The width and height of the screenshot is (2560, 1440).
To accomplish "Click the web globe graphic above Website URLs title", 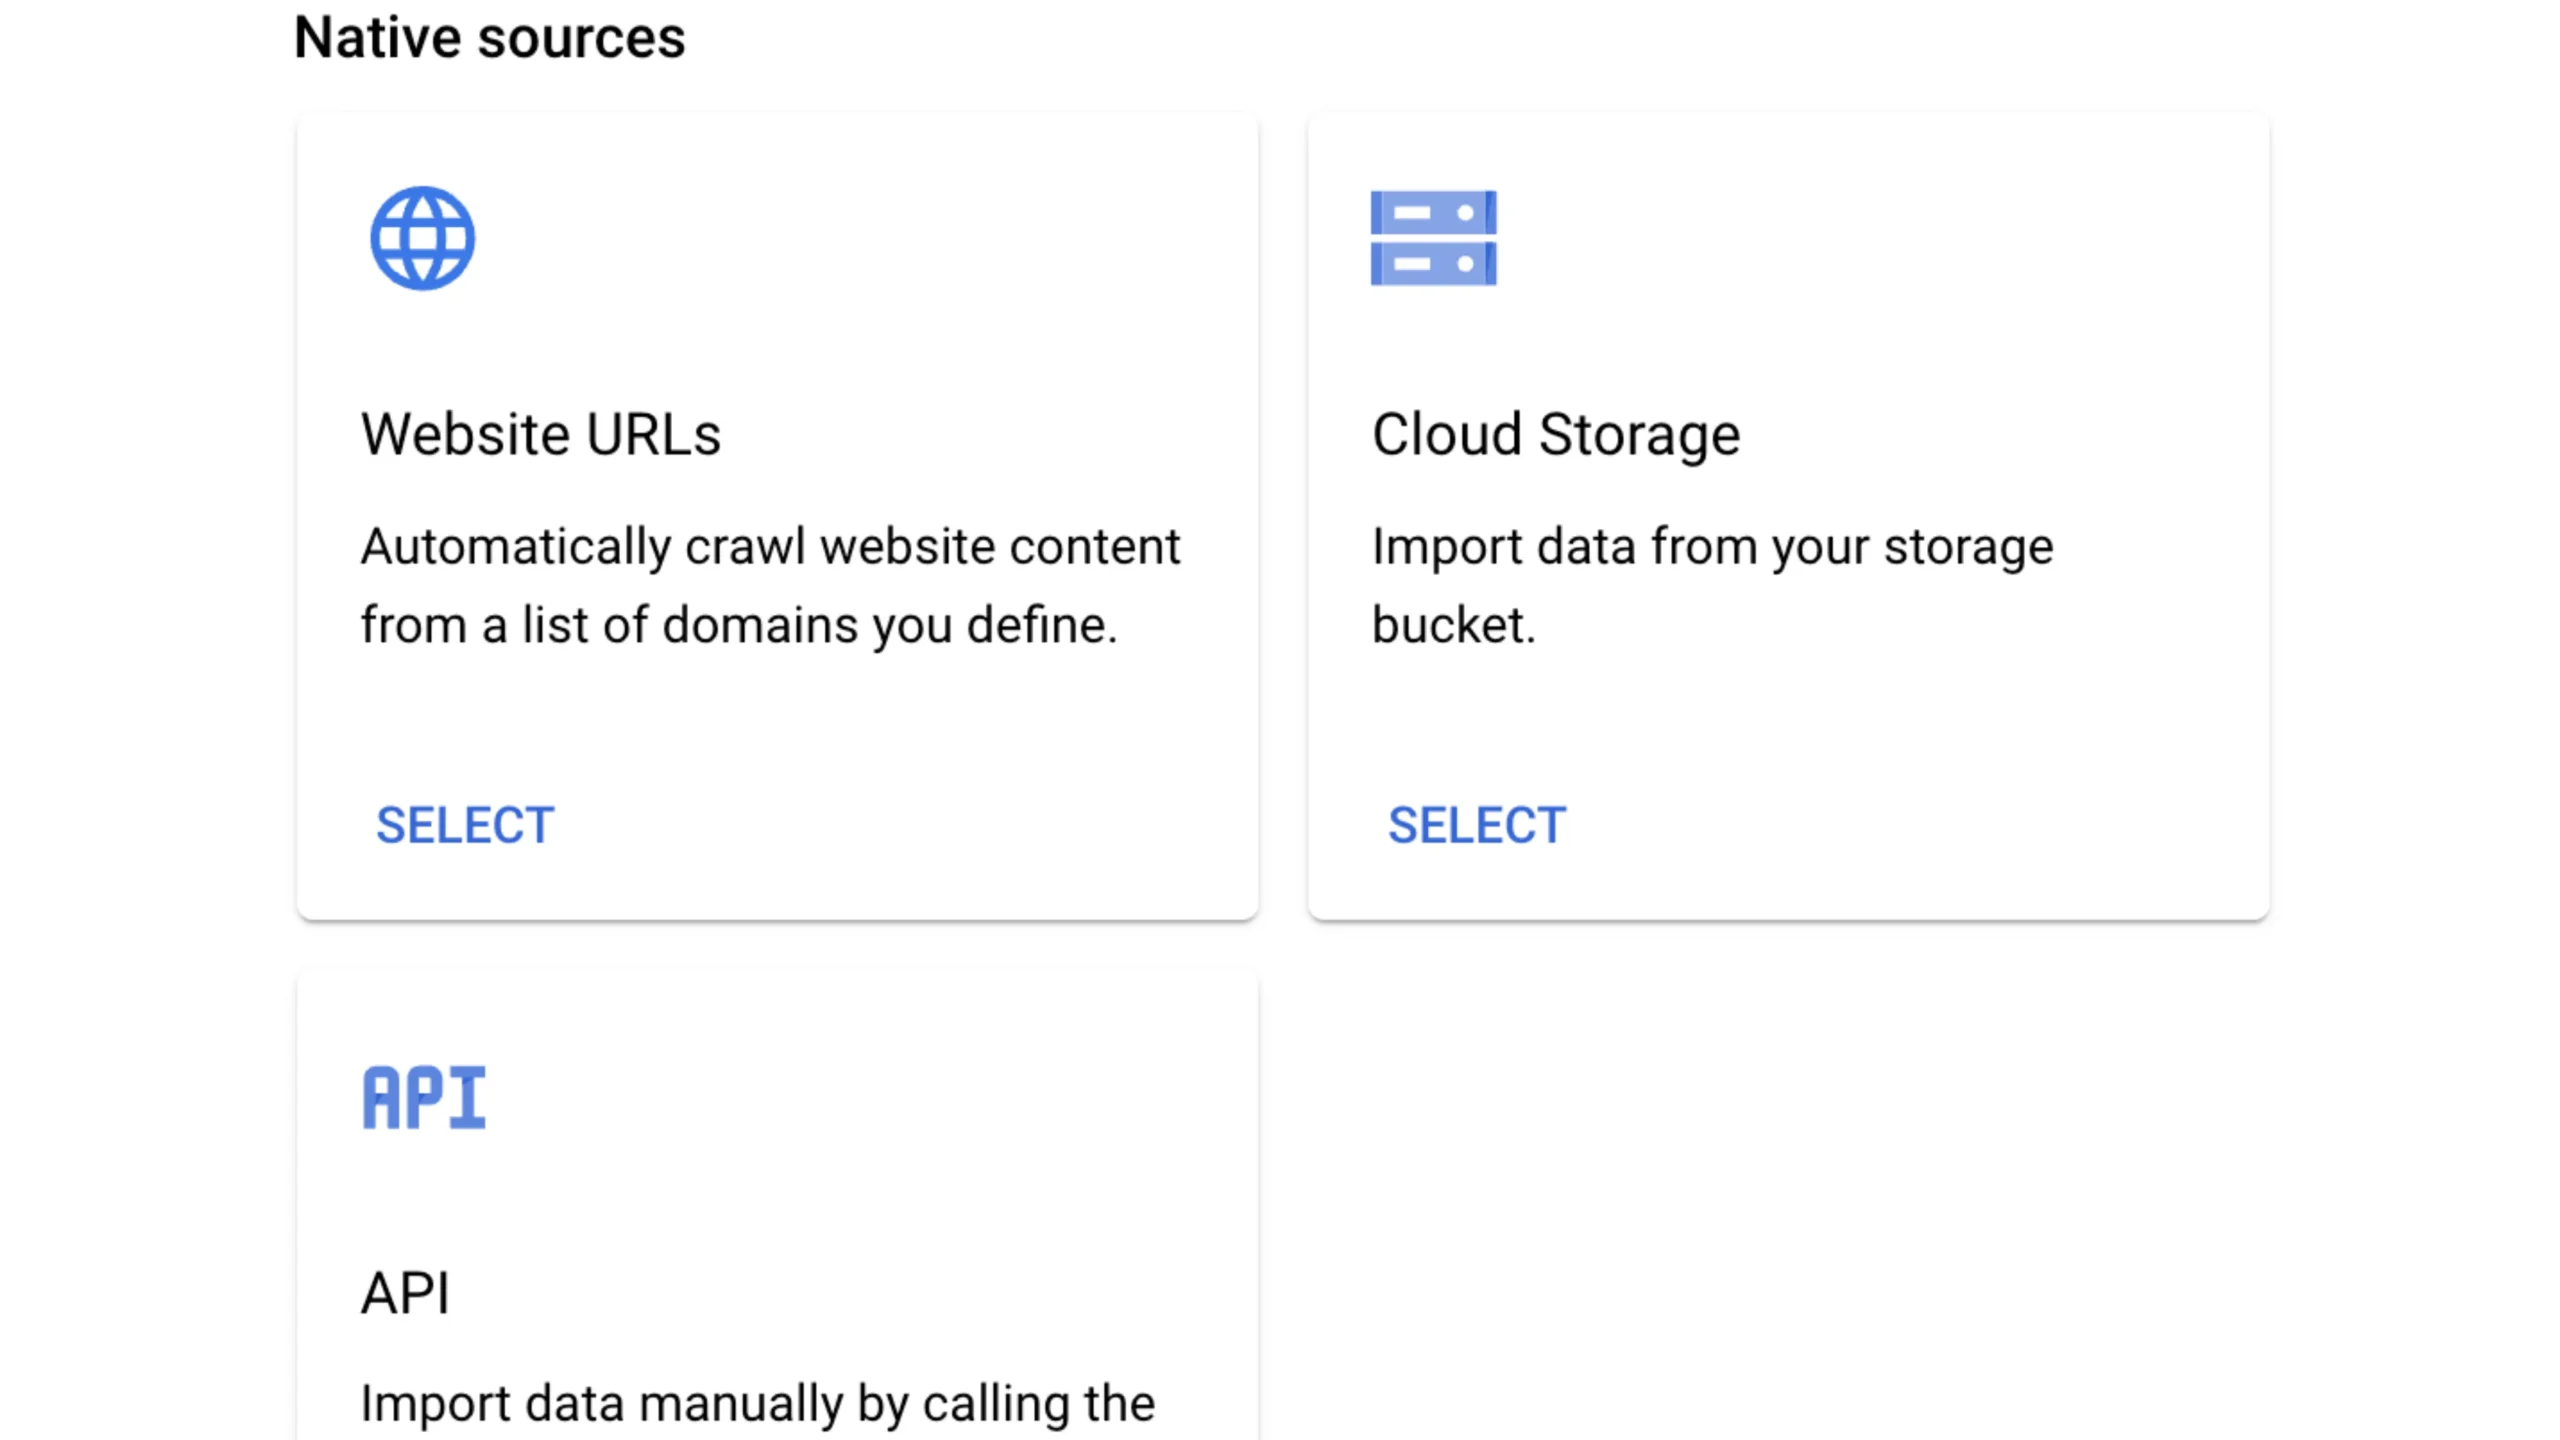I will click(x=423, y=238).
